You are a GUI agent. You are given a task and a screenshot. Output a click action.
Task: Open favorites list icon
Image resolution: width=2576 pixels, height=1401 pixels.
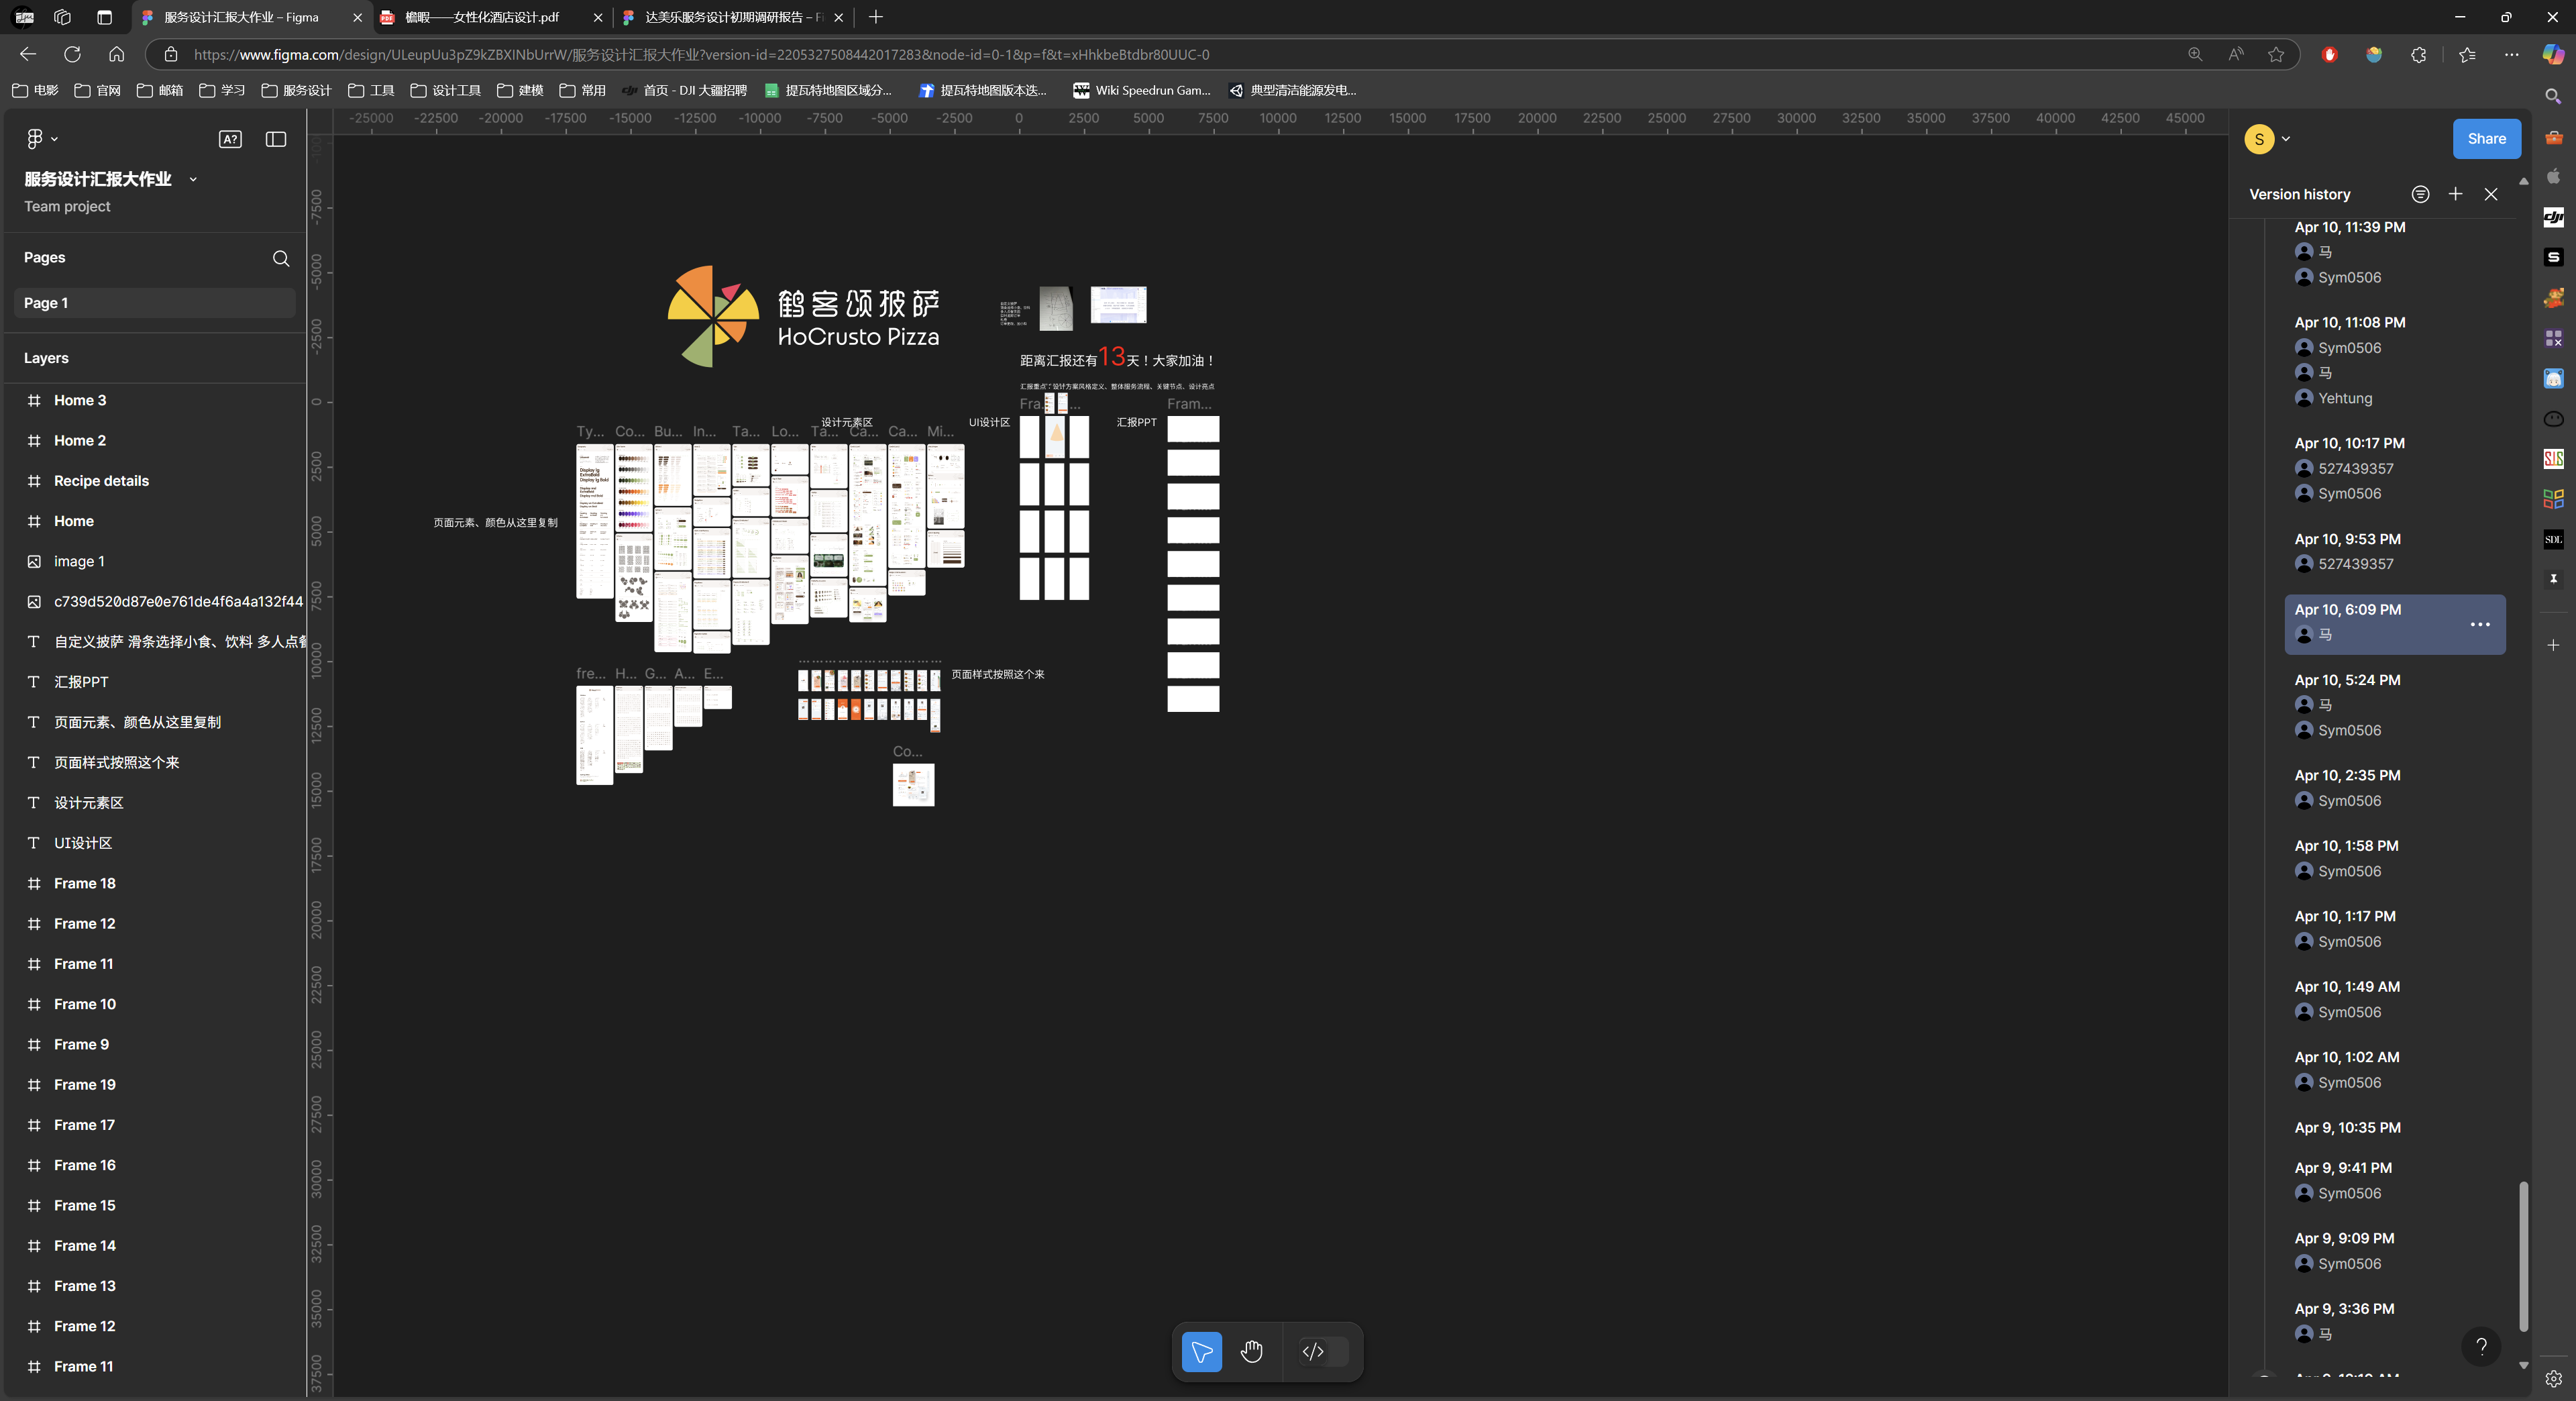[2466, 54]
